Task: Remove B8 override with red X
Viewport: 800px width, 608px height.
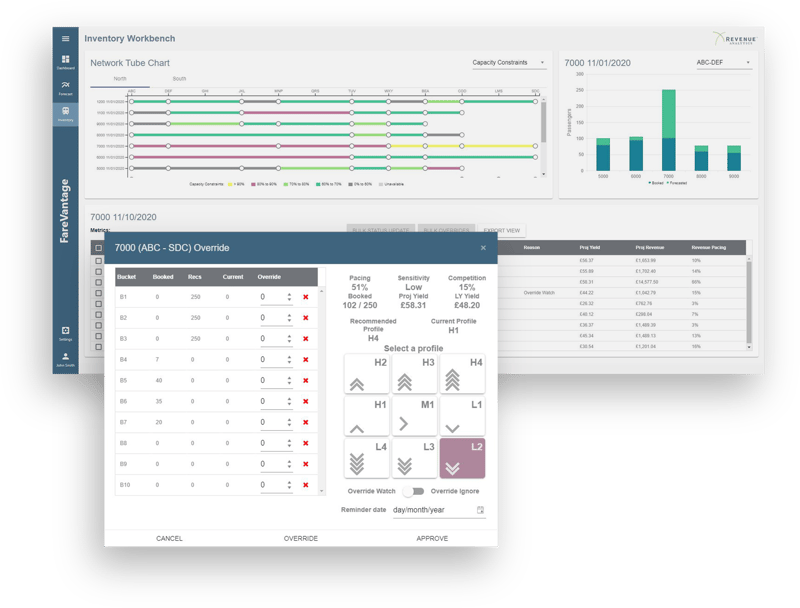Action: click(306, 443)
